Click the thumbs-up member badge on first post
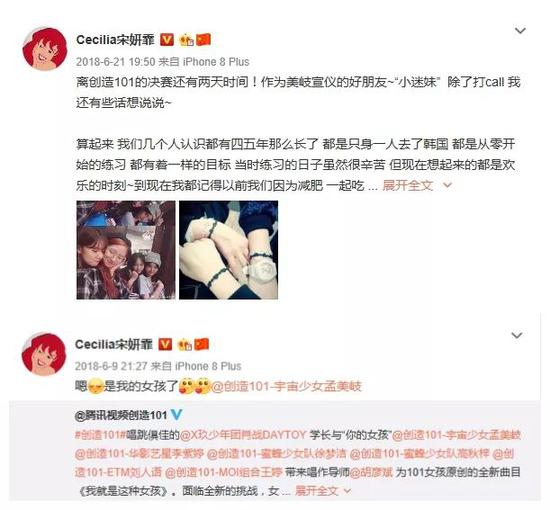The width and height of the screenshot is (550, 510). pos(186,40)
